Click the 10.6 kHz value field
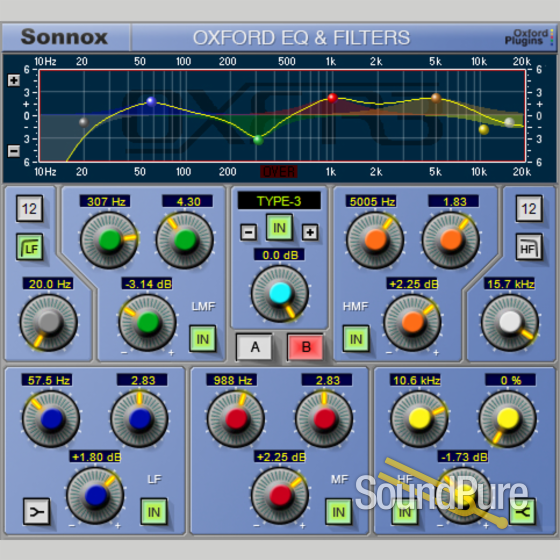Viewport: 560px width, 560px height. 415,380
